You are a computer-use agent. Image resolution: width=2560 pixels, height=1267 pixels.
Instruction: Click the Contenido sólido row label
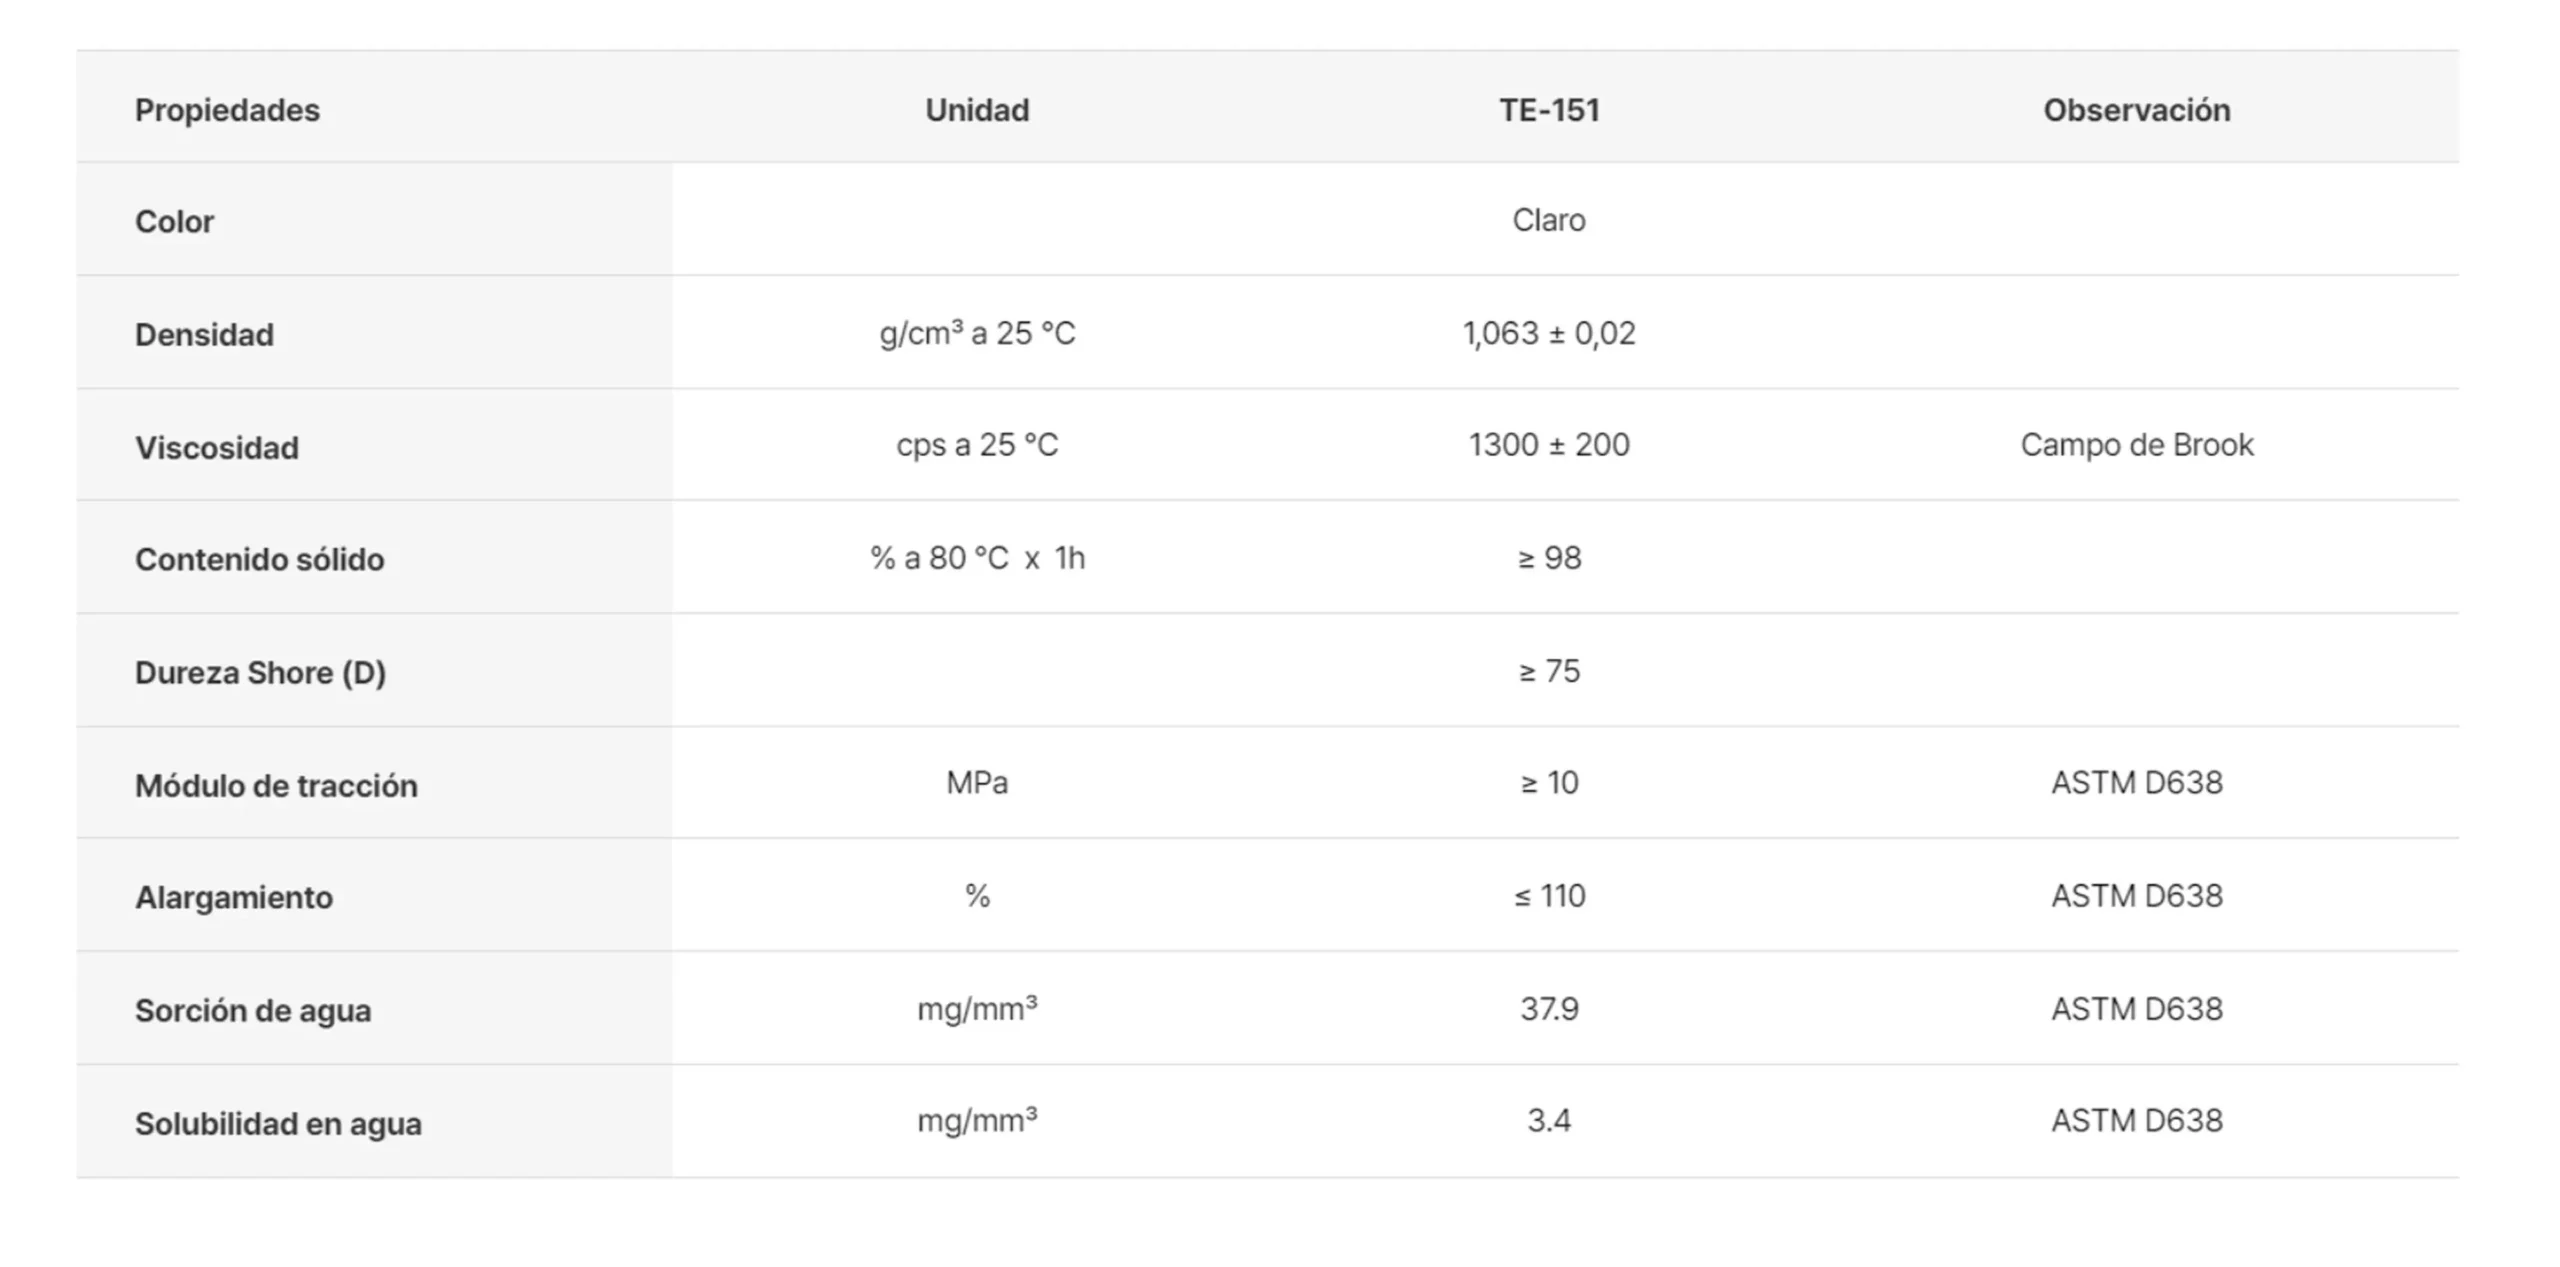point(259,559)
